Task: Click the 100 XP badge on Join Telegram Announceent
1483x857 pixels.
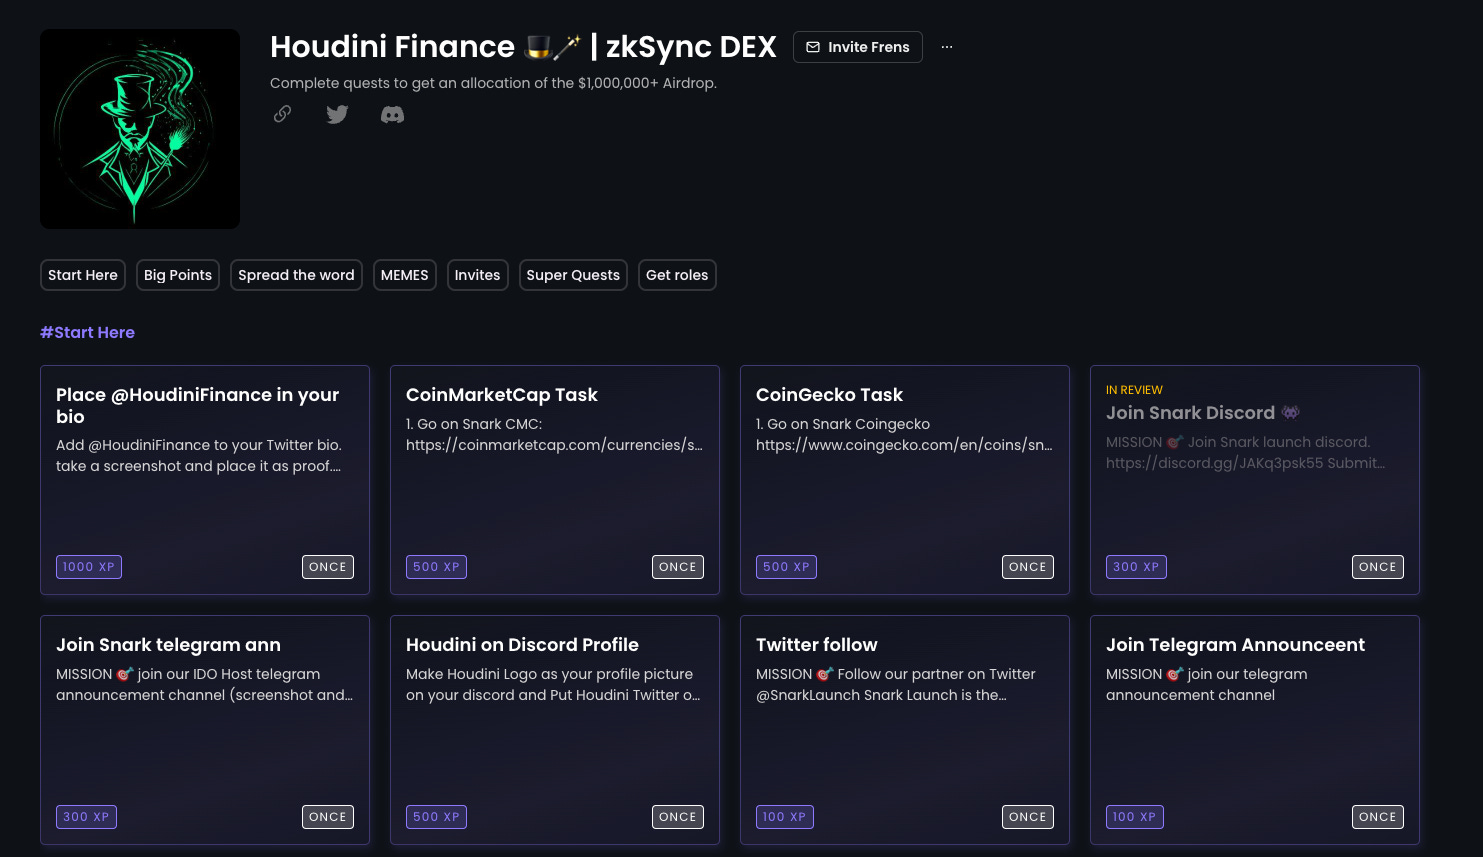Action: click(1135, 817)
